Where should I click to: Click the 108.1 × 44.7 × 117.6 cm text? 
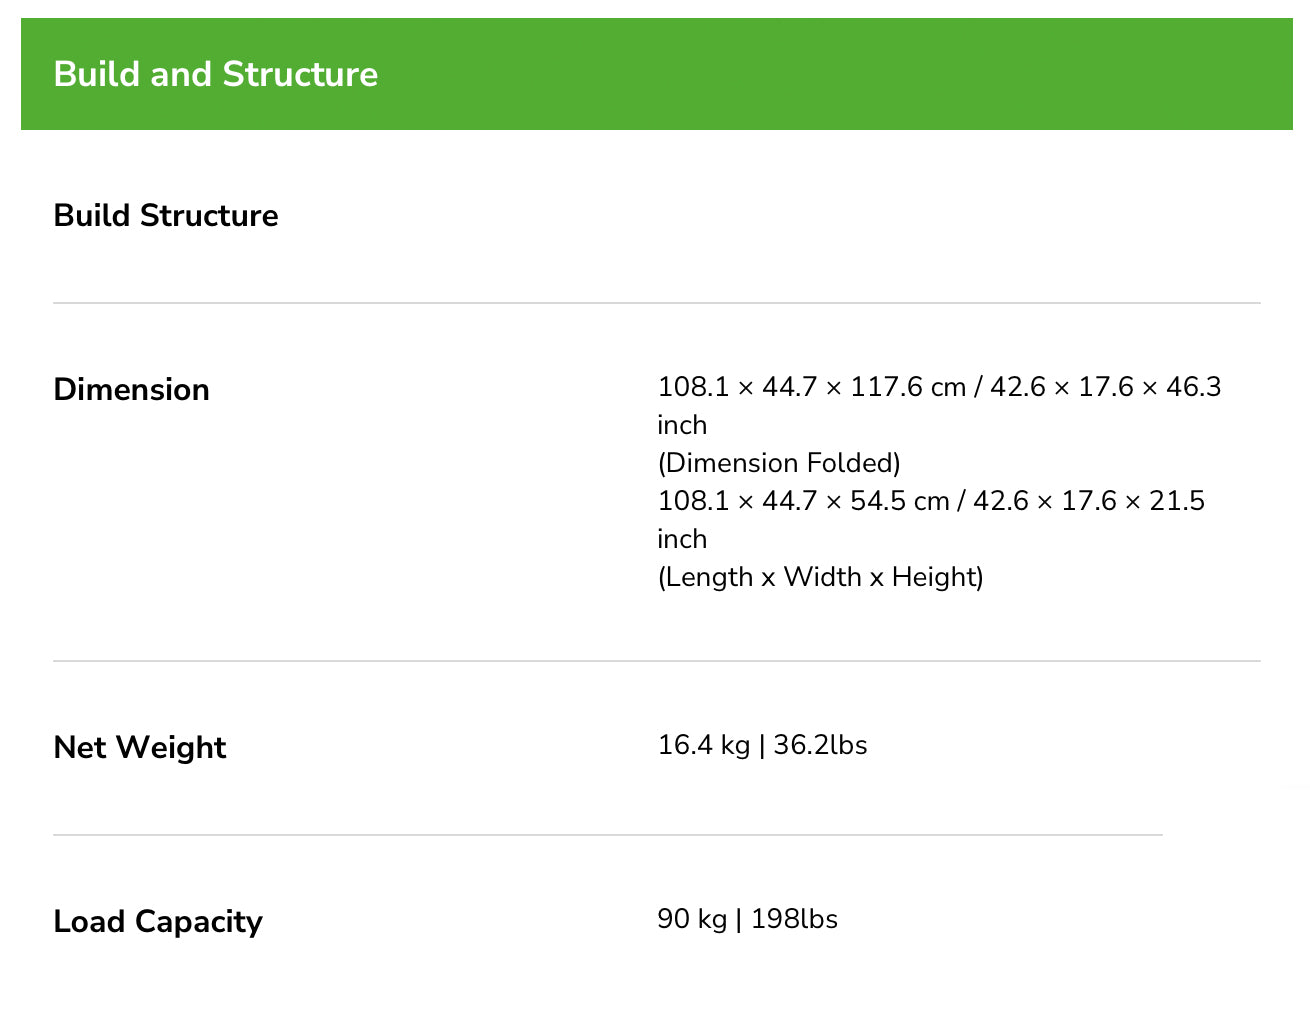(811, 387)
